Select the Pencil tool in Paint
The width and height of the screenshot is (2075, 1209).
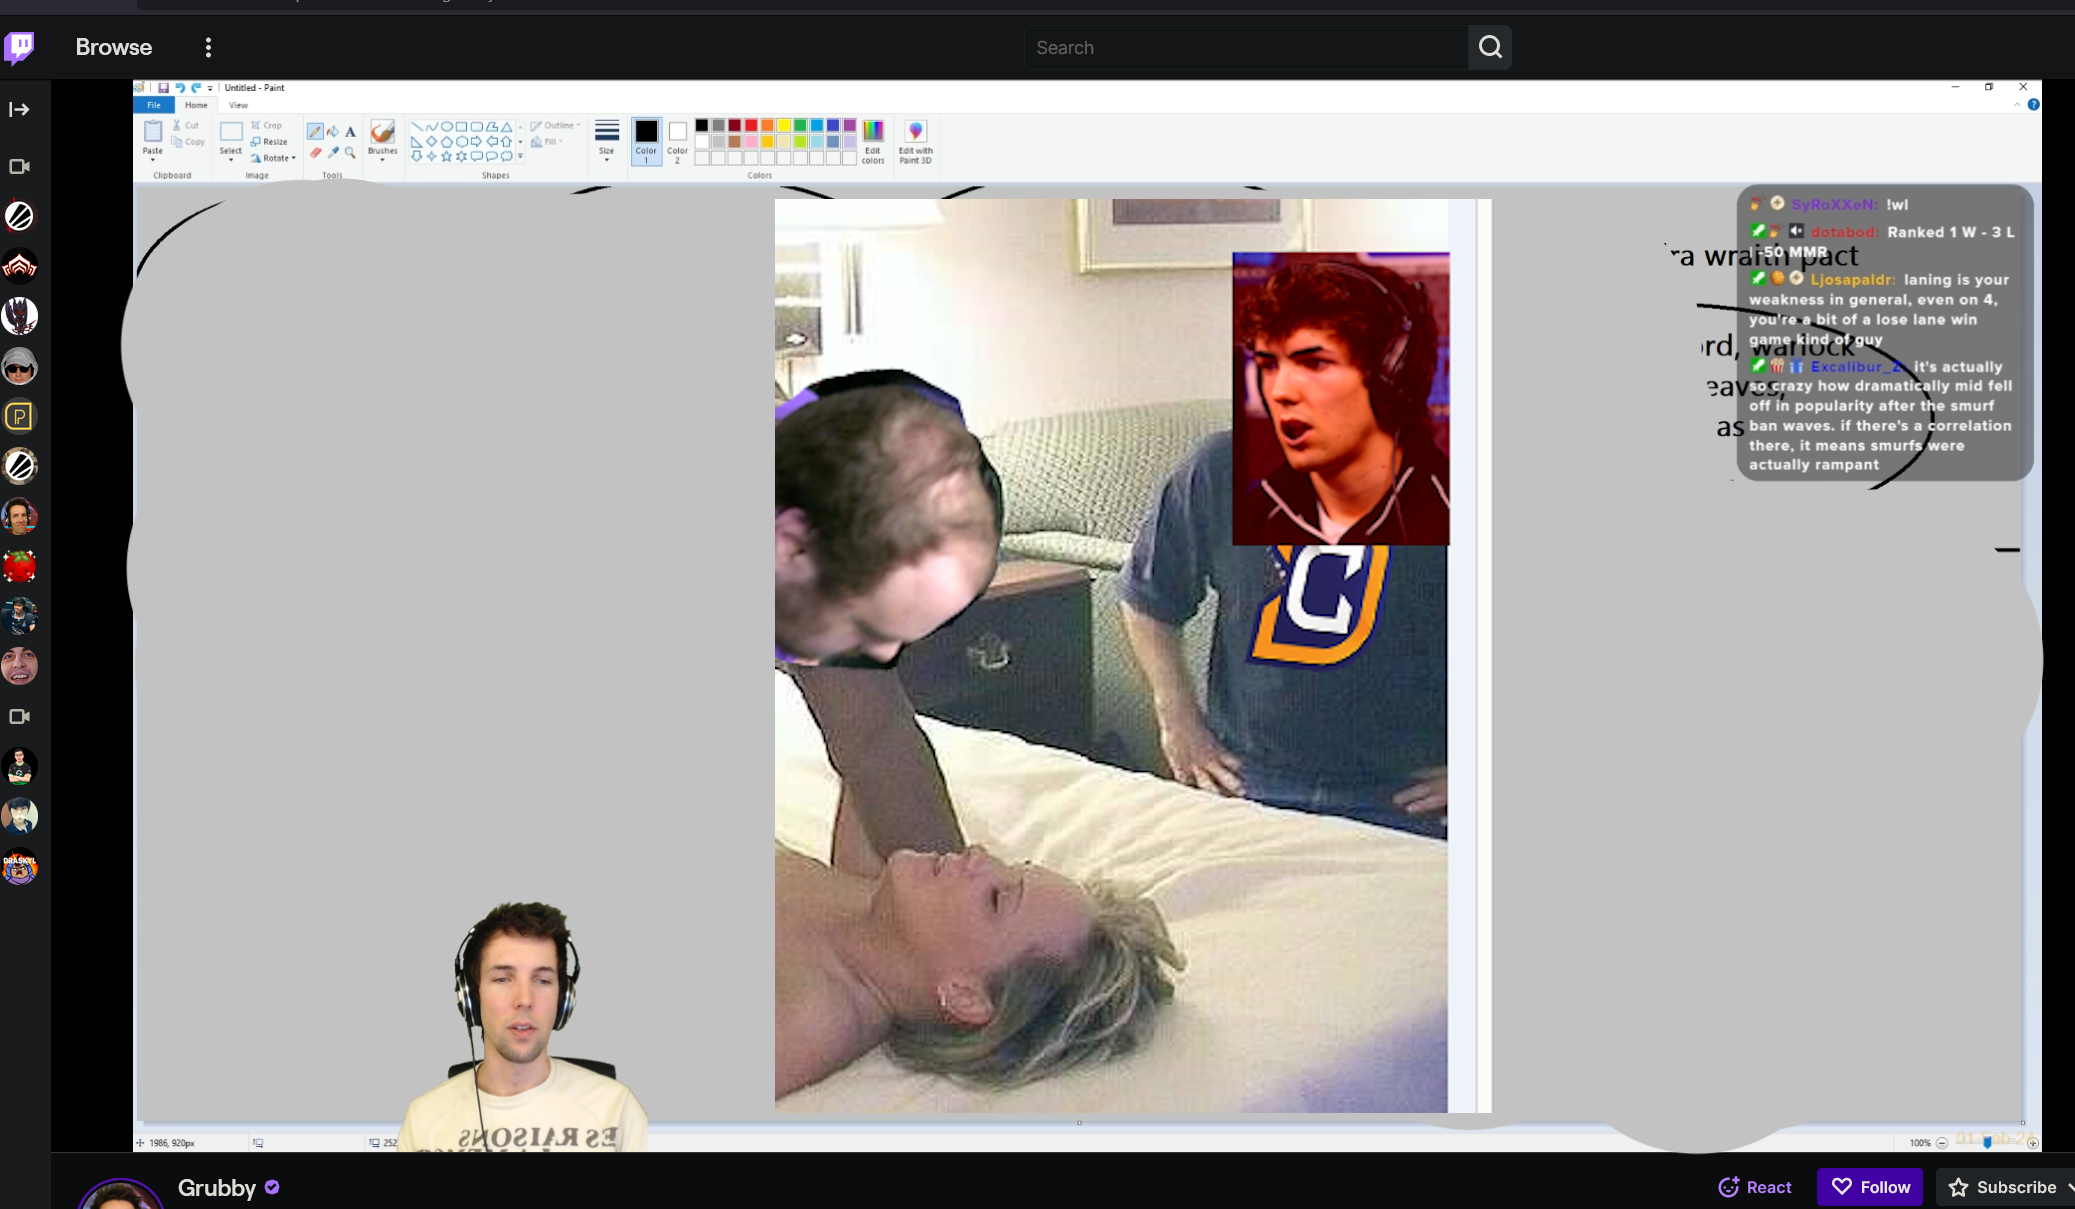[x=315, y=132]
